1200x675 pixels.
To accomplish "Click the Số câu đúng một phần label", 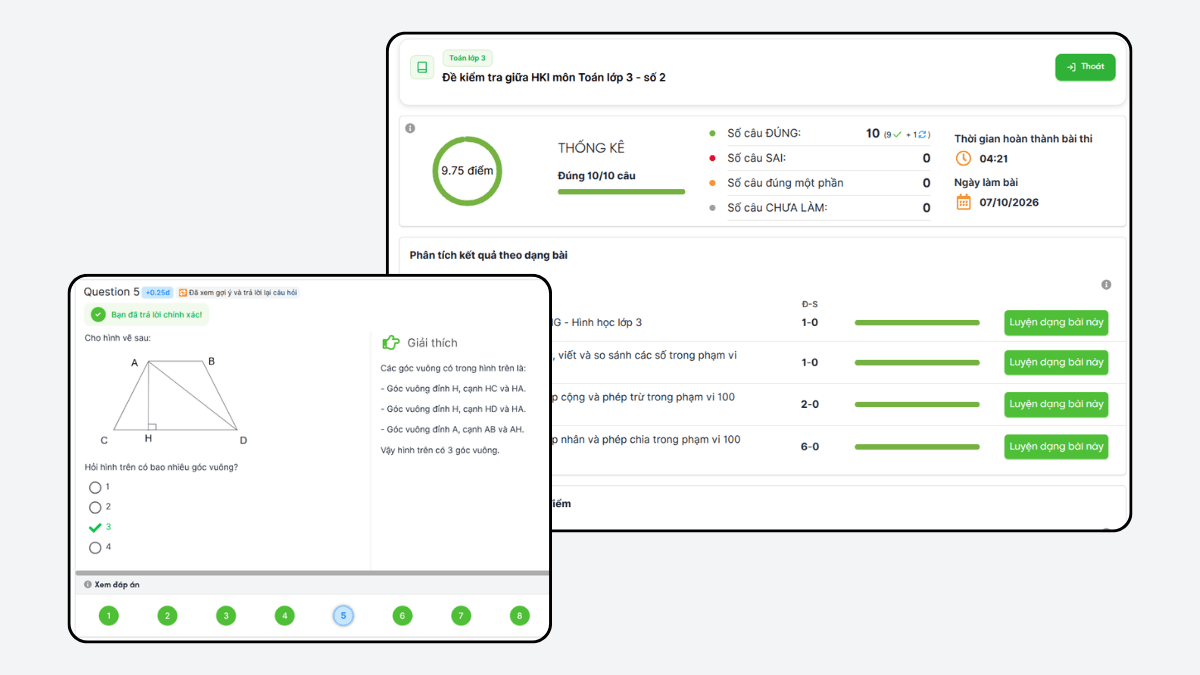I will pos(785,183).
